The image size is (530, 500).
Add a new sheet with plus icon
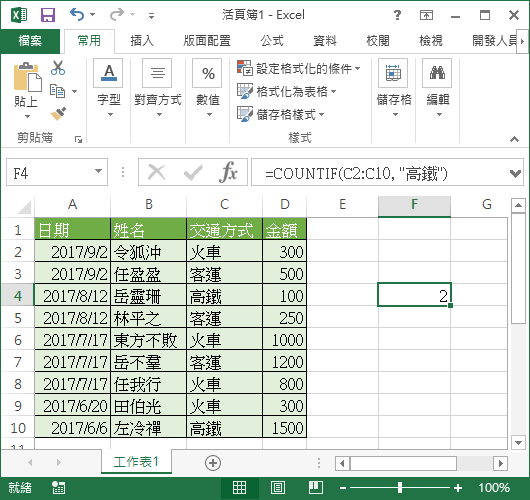[x=213, y=462]
